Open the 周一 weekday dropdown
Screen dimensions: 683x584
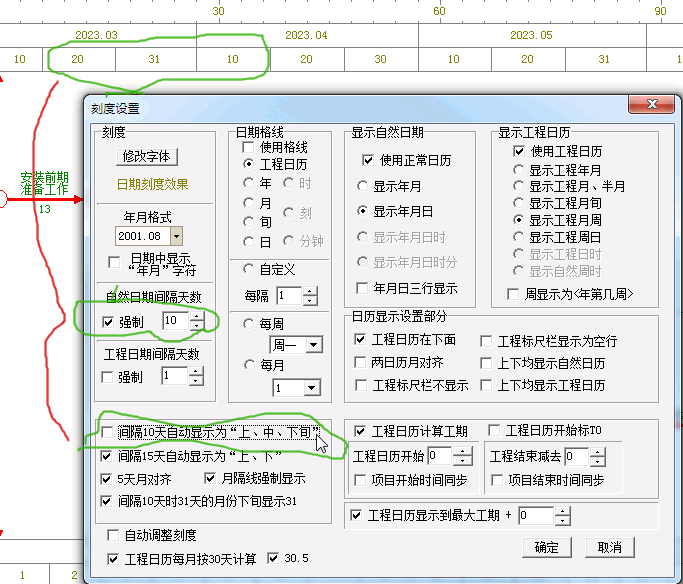tap(314, 345)
